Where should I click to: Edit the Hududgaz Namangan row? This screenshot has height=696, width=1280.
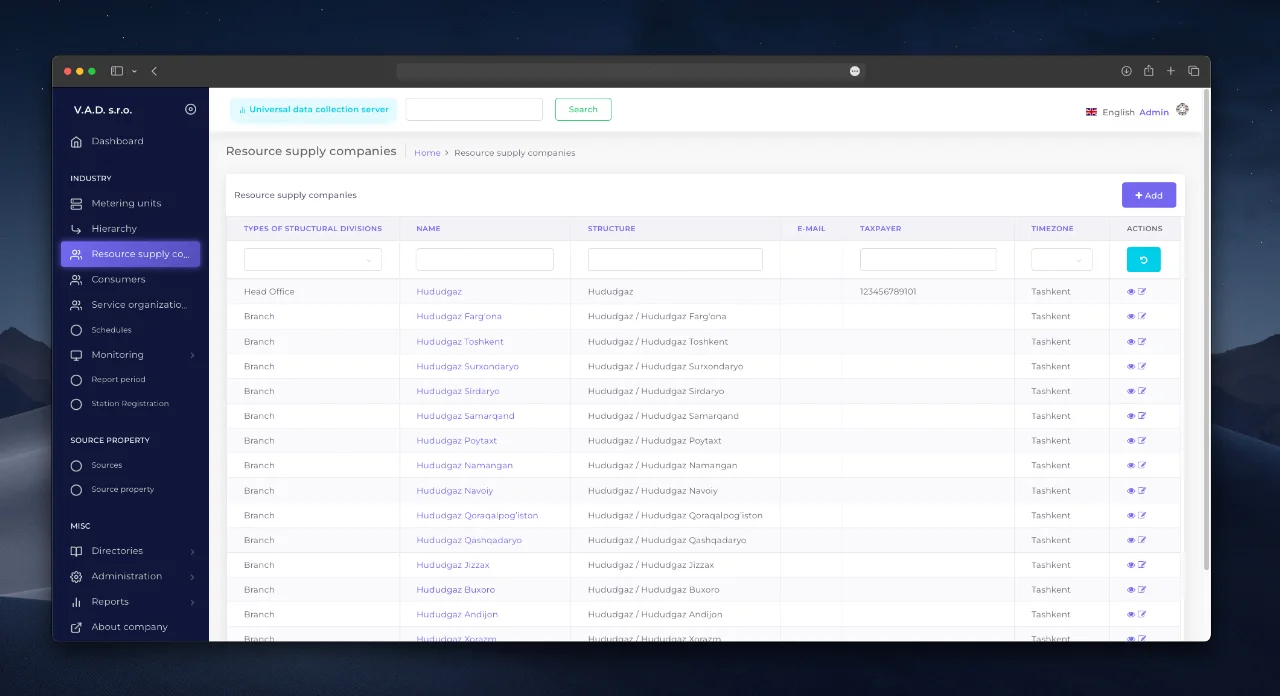[1142, 466]
